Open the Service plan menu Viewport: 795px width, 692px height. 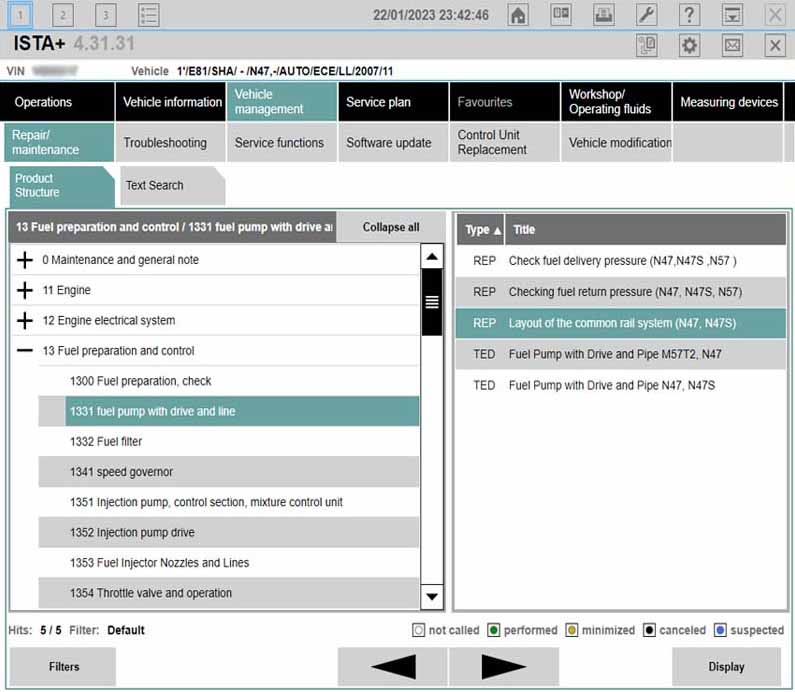point(393,102)
